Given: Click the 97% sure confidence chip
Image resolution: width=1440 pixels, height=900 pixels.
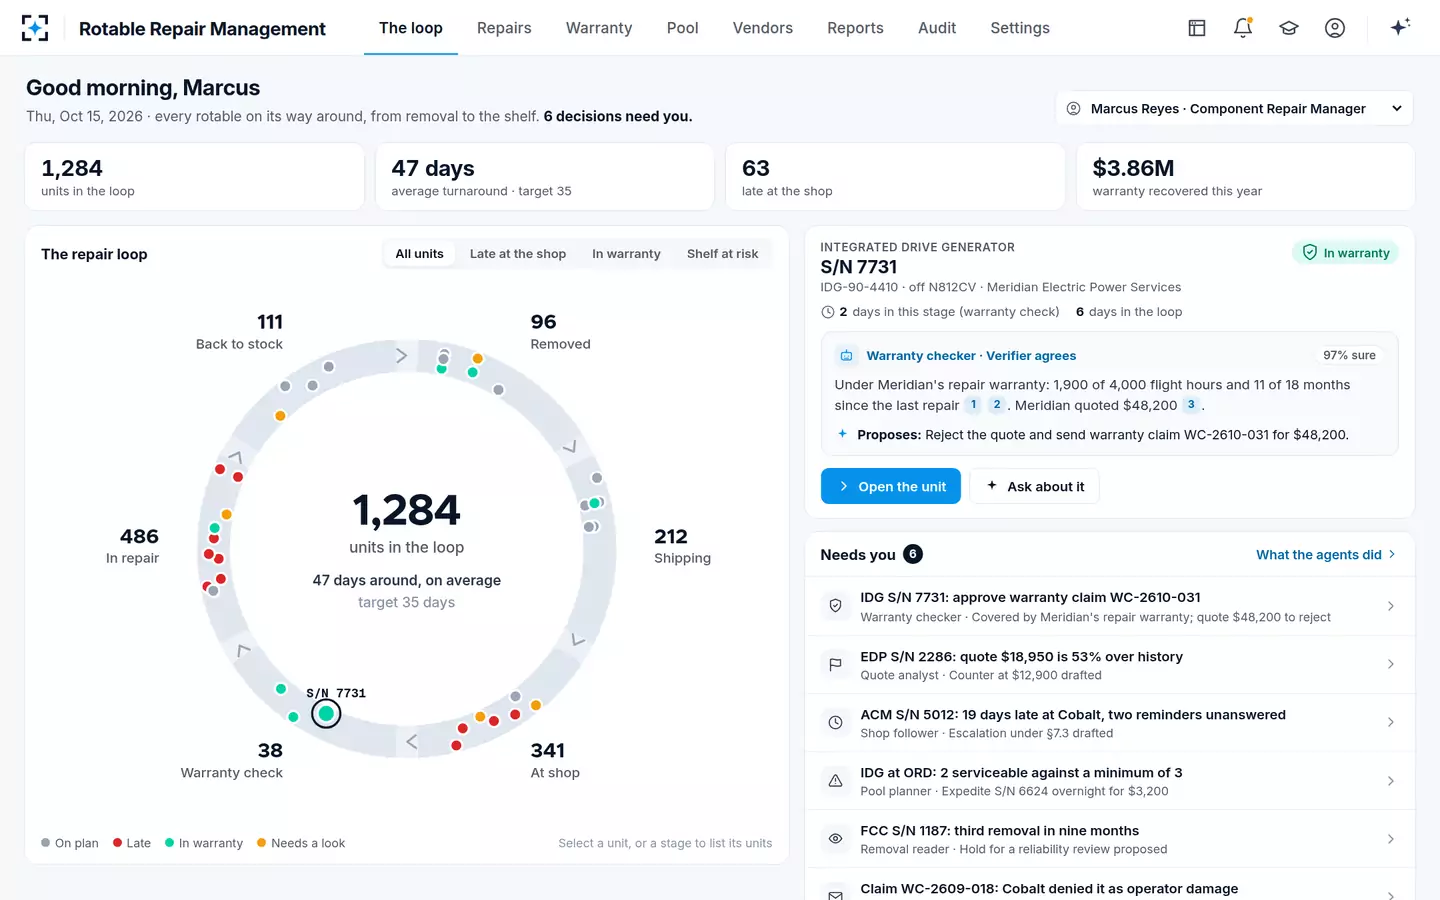Looking at the screenshot, I should (1349, 355).
